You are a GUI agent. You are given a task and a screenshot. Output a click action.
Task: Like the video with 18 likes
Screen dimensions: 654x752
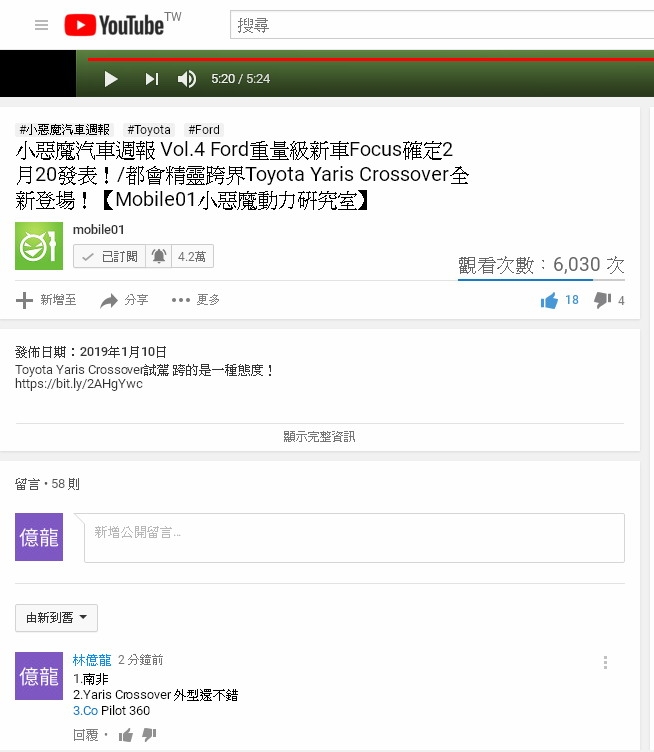tap(560, 300)
